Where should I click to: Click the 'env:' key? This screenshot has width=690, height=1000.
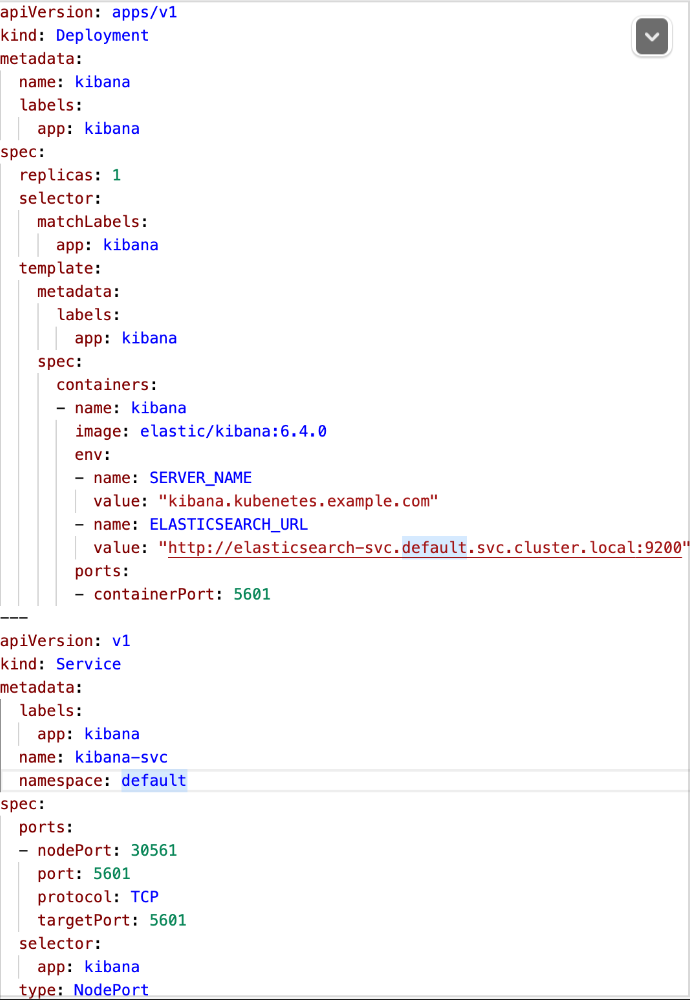pyautogui.click(x=93, y=455)
